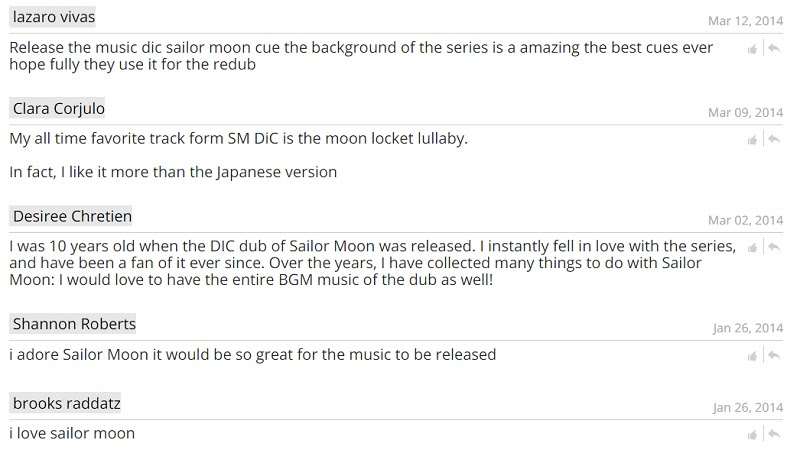Click the Mar 12, 2014 date stamp

coord(745,21)
